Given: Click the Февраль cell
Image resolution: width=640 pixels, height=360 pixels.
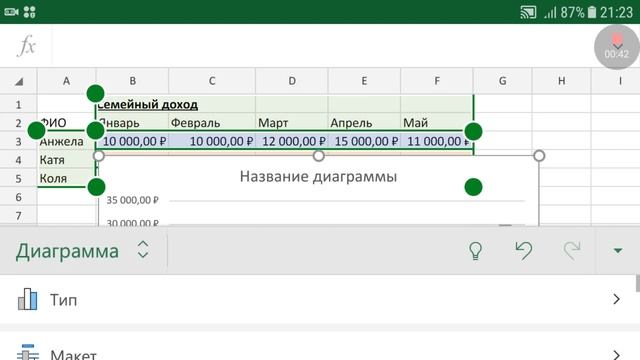Looking at the screenshot, I should tap(212, 123).
